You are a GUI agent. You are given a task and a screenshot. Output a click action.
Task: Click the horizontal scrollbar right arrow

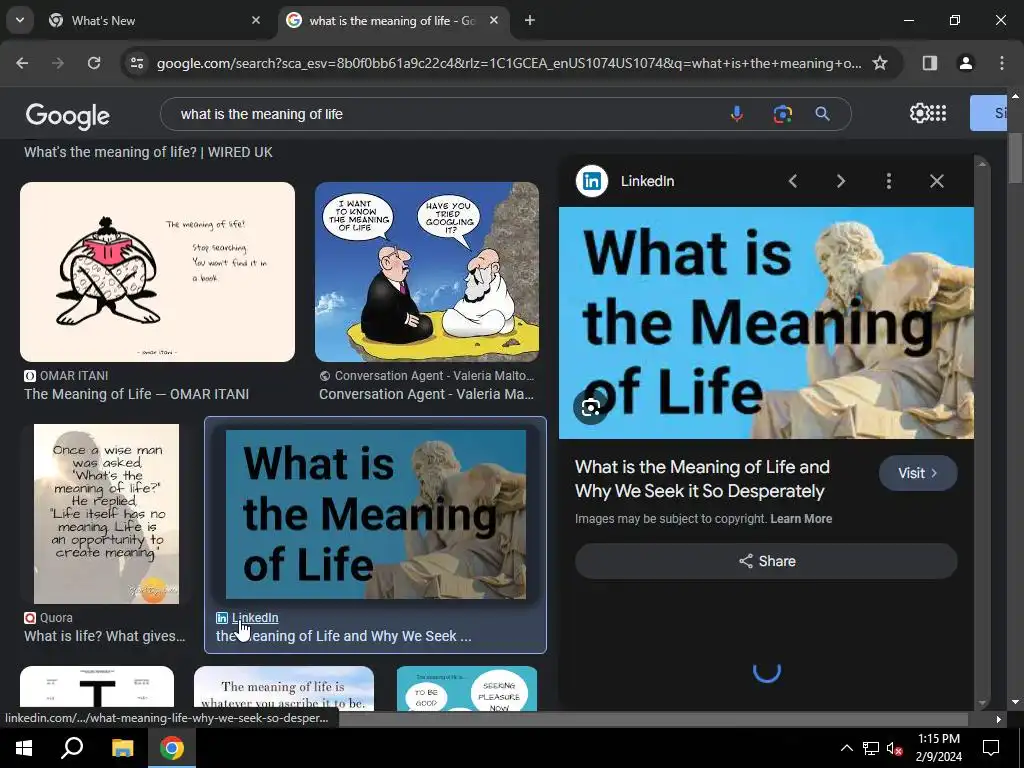point(998,719)
